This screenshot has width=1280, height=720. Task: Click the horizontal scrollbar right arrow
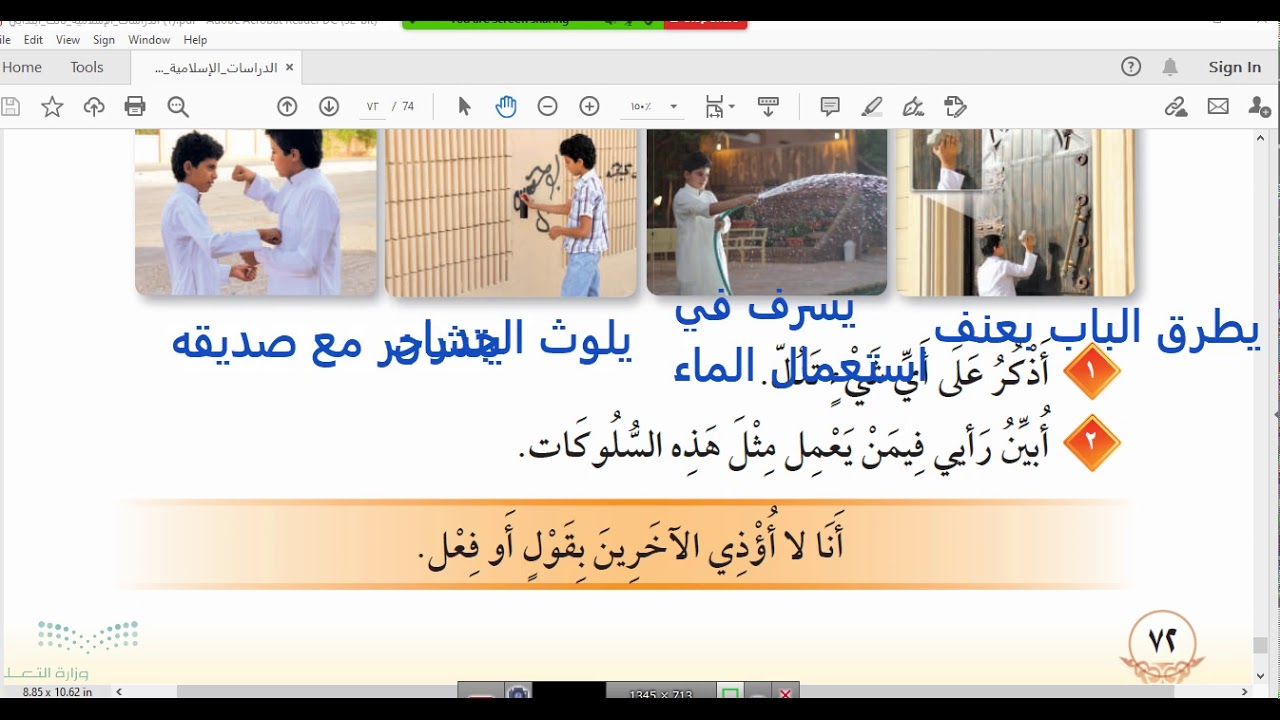pos(1245,691)
